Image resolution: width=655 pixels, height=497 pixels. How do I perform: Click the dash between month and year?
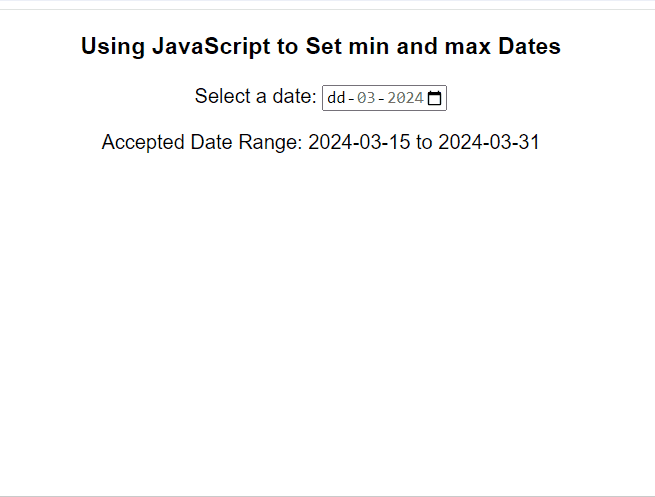tap(381, 98)
